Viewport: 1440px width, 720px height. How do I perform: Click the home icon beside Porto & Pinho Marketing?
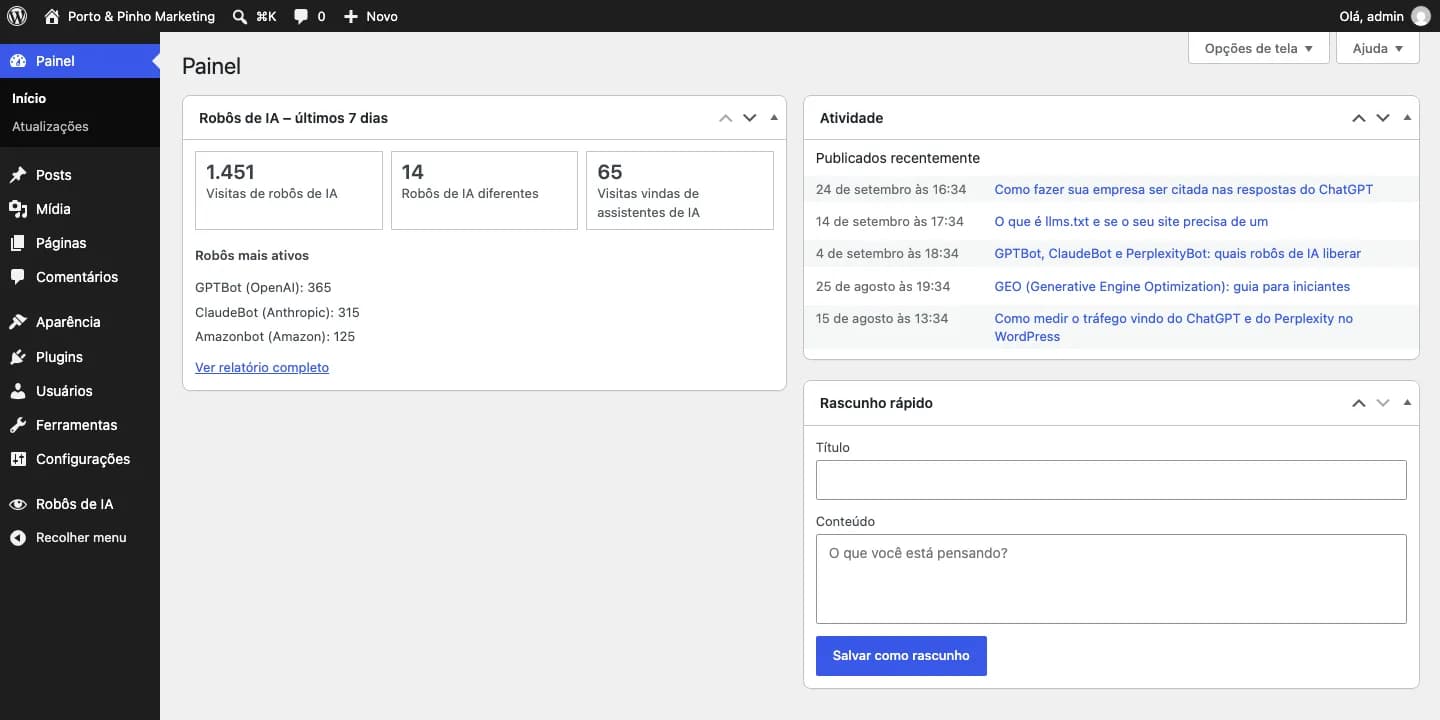(52, 16)
